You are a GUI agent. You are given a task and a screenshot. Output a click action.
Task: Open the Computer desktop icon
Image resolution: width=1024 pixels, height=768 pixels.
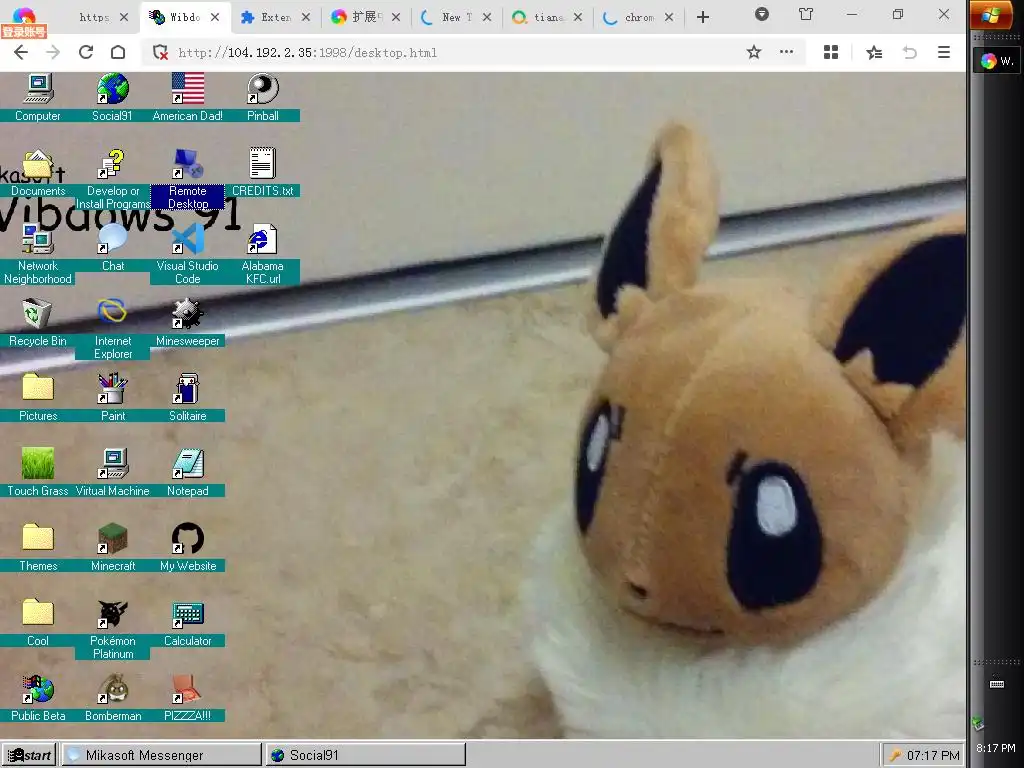tap(38, 97)
